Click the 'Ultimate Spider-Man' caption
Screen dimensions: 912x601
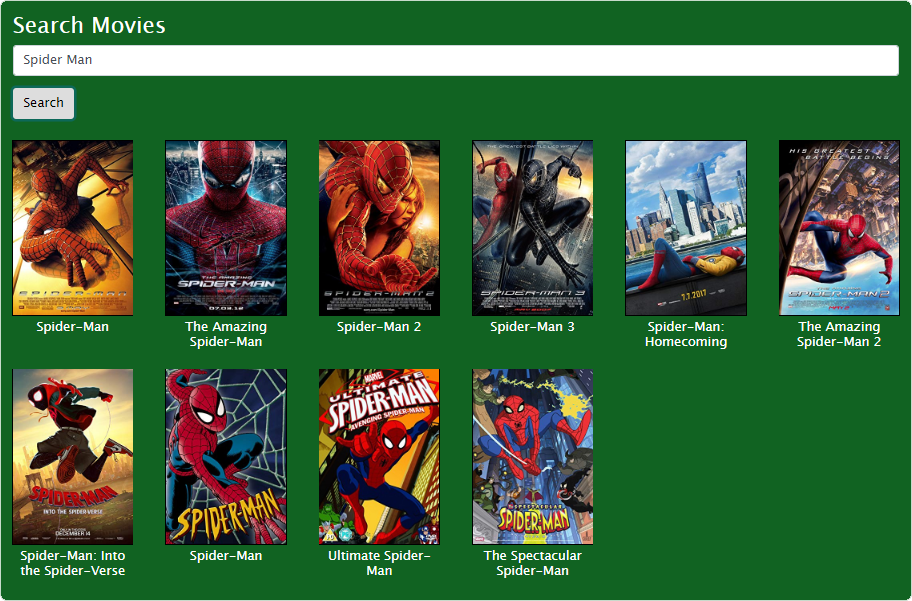pyautogui.click(x=379, y=563)
